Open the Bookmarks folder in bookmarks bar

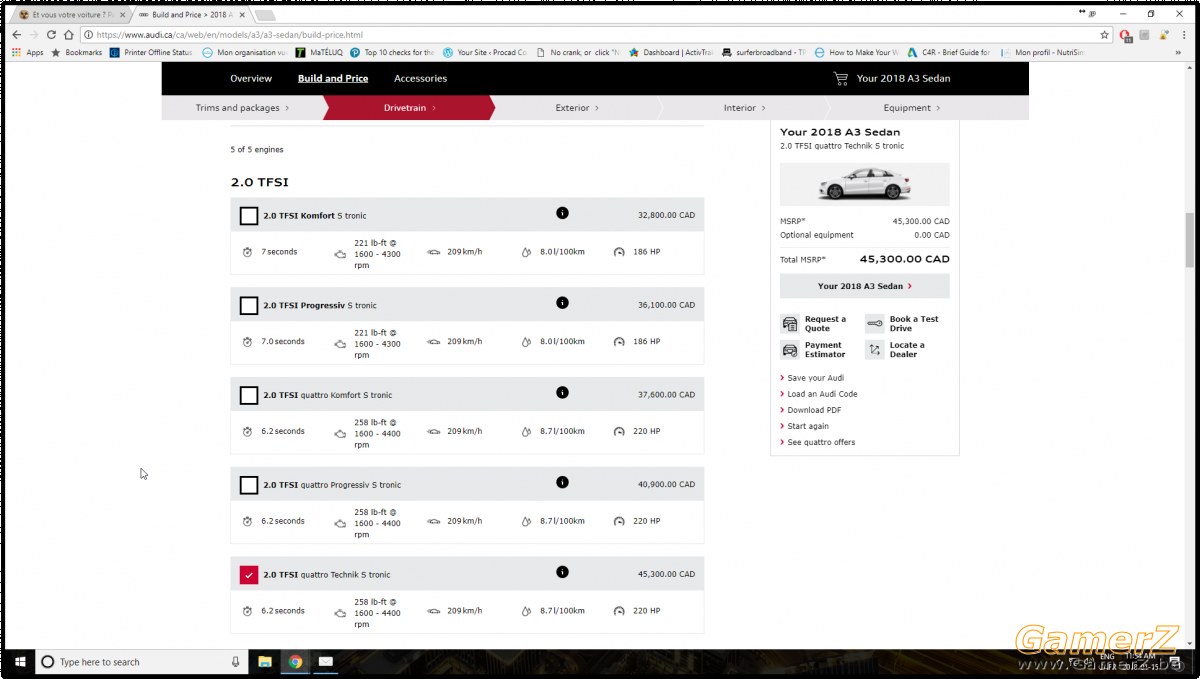[x=76, y=53]
